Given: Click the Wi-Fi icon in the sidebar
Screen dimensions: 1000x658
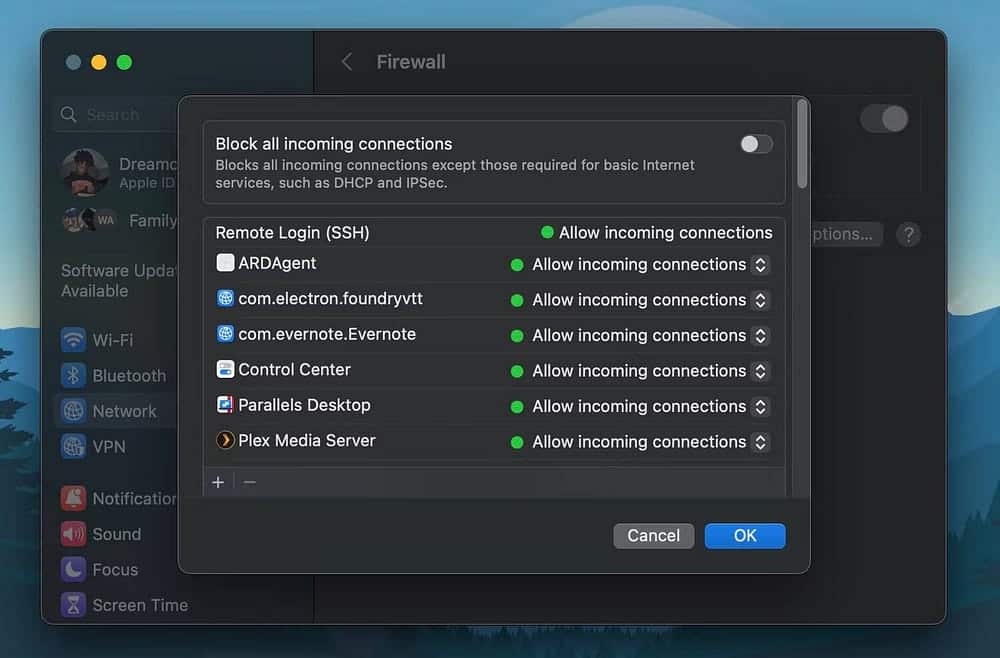Looking at the screenshot, I should point(73,340).
